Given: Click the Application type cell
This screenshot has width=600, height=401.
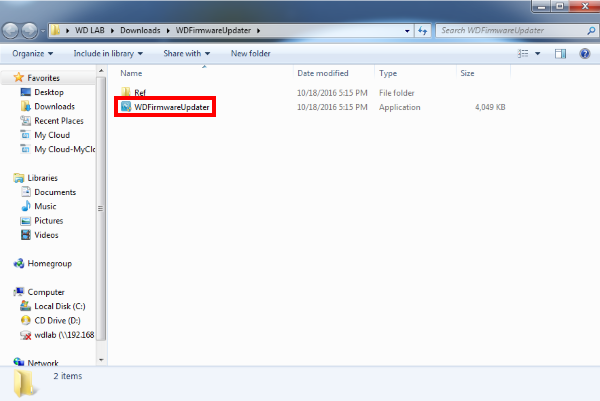Looking at the screenshot, I should [x=399, y=108].
